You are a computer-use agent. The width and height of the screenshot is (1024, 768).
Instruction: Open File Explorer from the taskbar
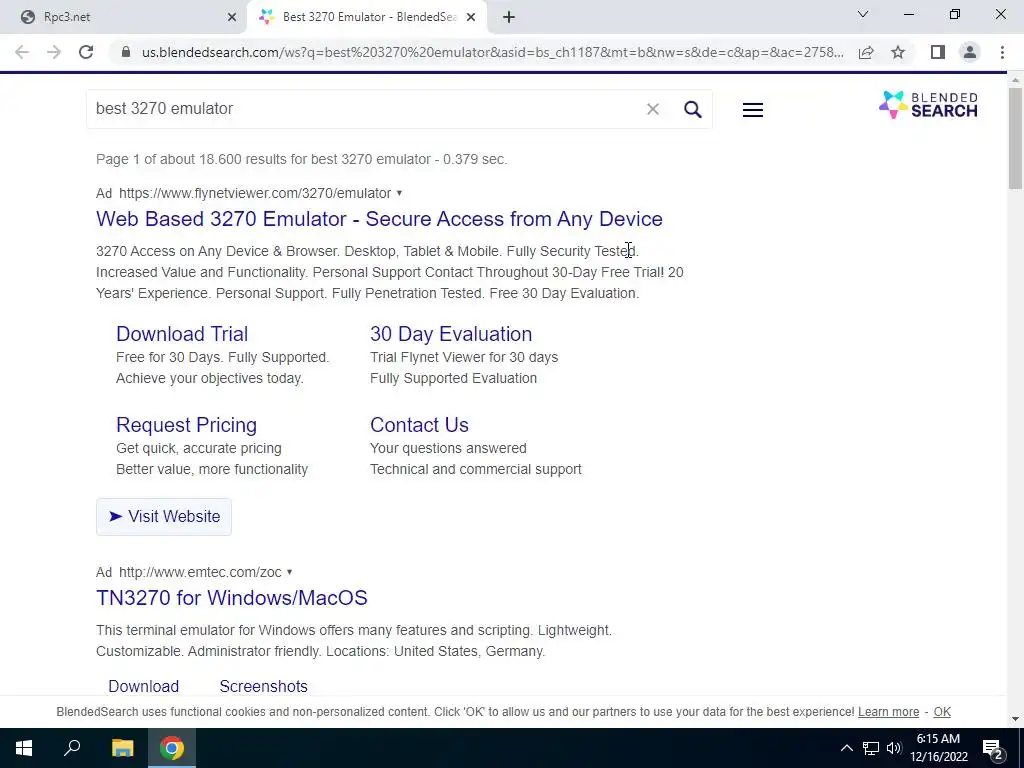pos(122,748)
